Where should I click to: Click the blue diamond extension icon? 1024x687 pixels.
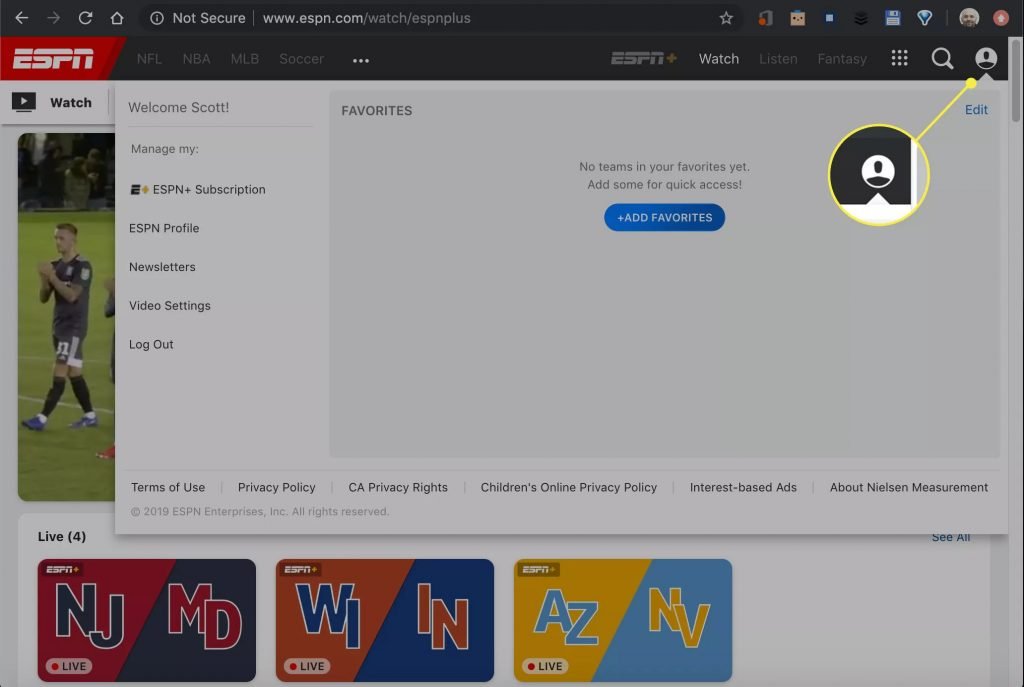click(925, 18)
